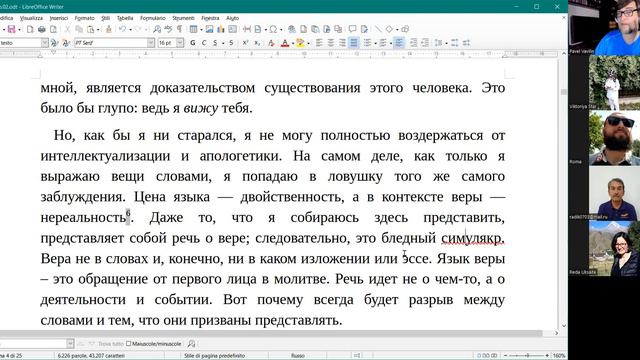
Task: Open font name dropdown arrow
Action: click(x=151, y=43)
